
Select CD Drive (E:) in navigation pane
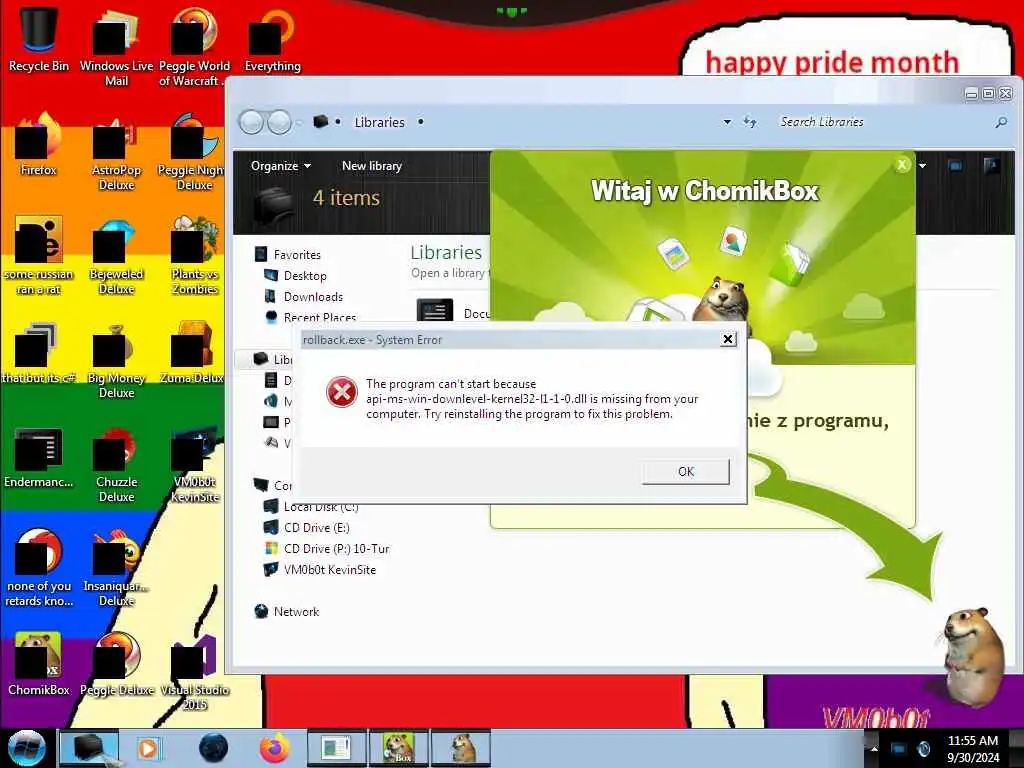[x=317, y=528]
